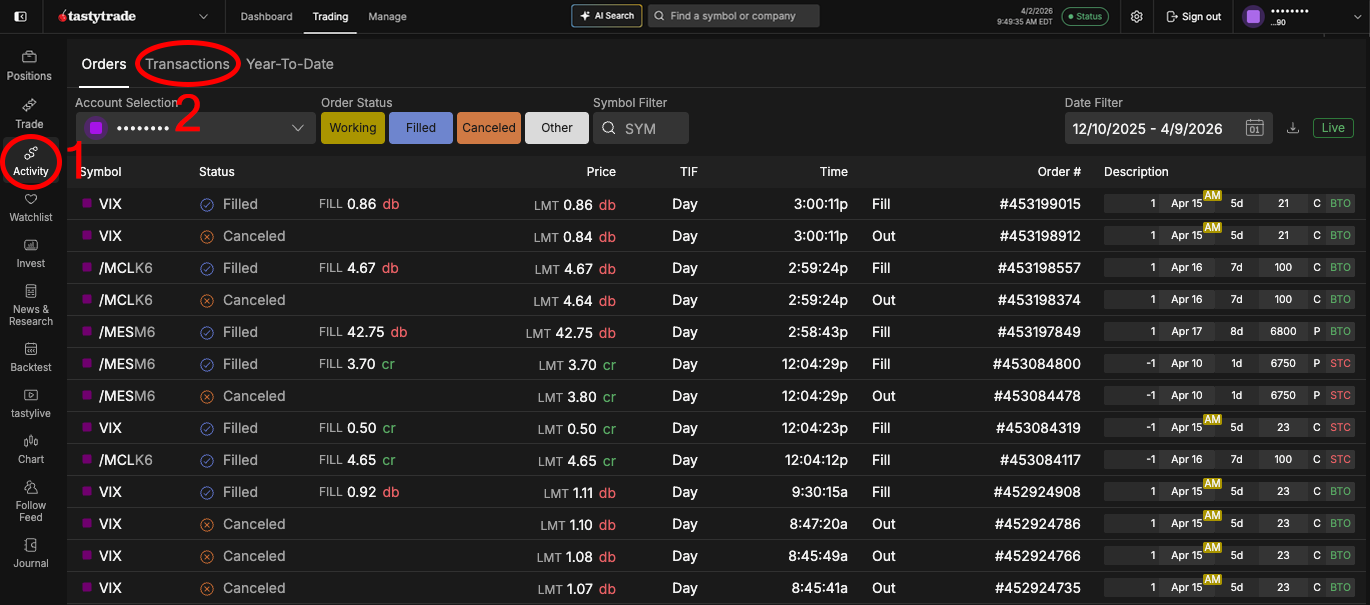Click the download export icon
The height and width of the screenshot is (605, 1370).
pyautogui.click(x=1293, y=128)
